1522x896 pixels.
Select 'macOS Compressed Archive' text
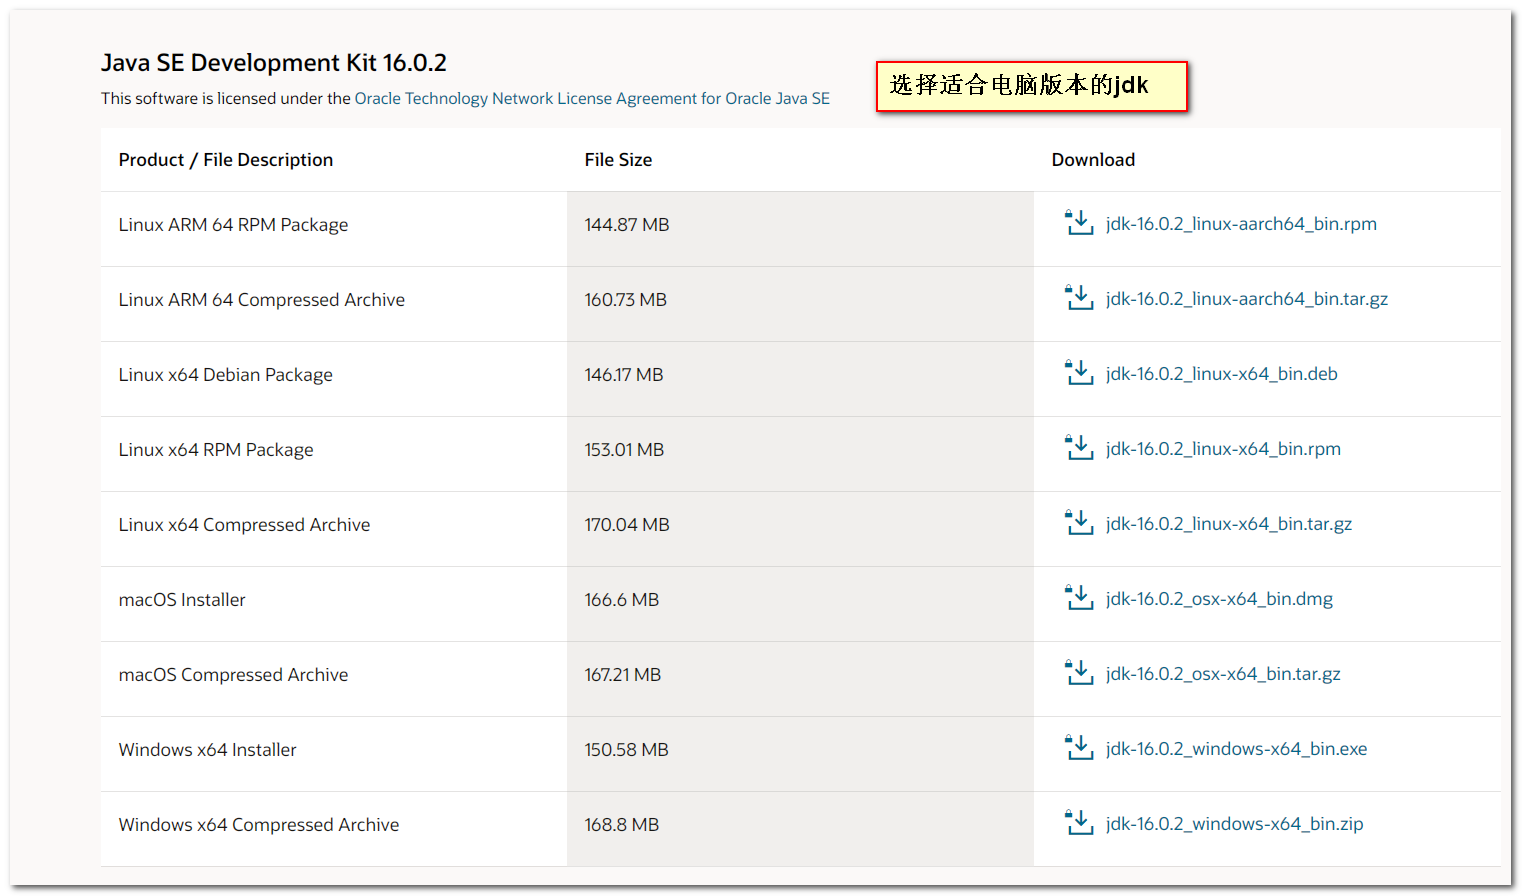[x=233, y=675]
